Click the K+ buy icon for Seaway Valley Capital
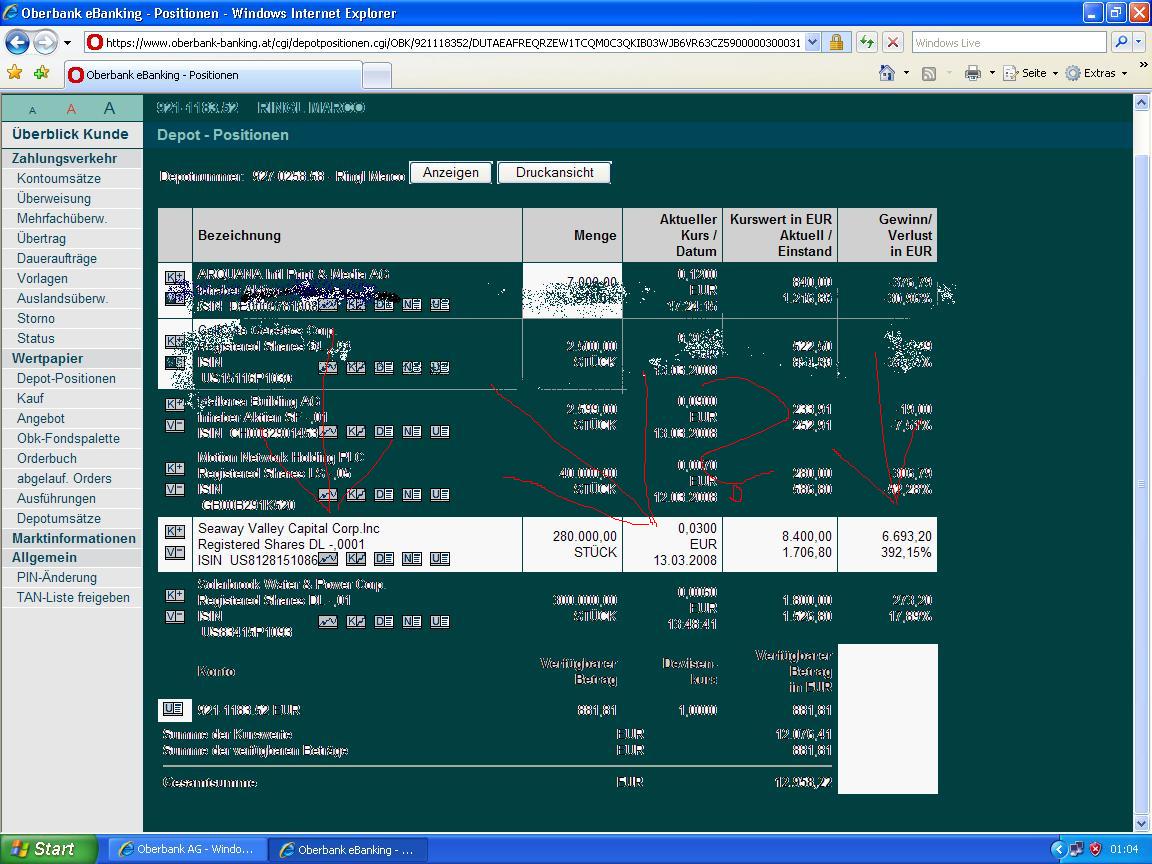 175,531
